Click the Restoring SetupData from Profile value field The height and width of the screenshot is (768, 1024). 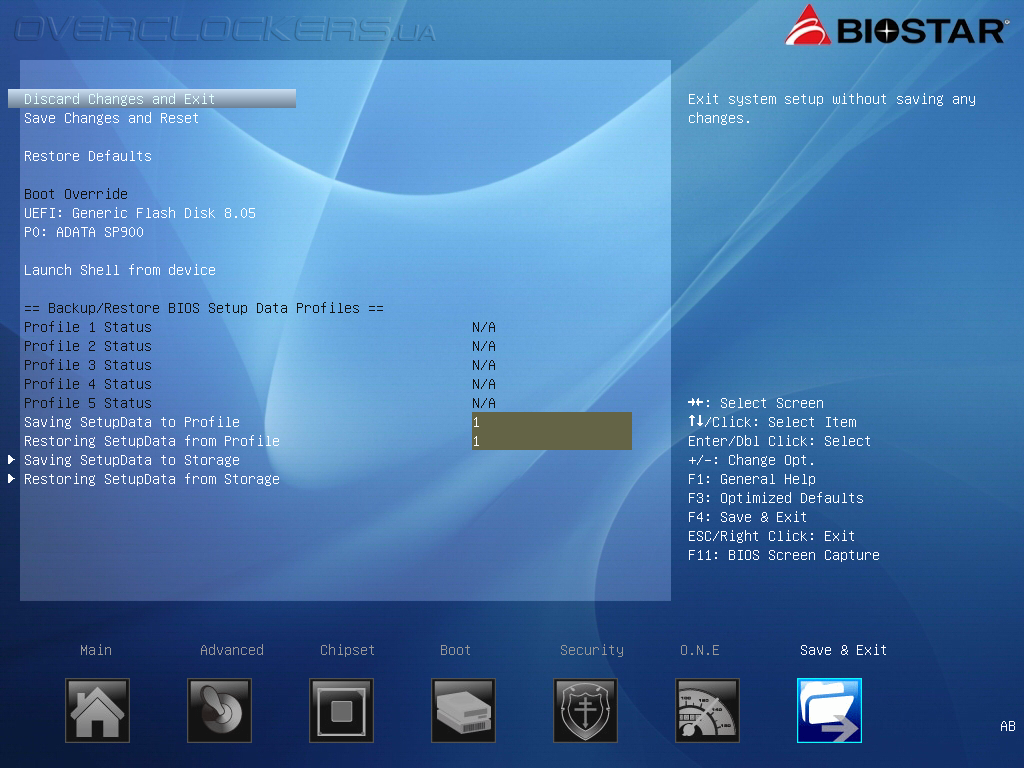click(x=552, y=441)
